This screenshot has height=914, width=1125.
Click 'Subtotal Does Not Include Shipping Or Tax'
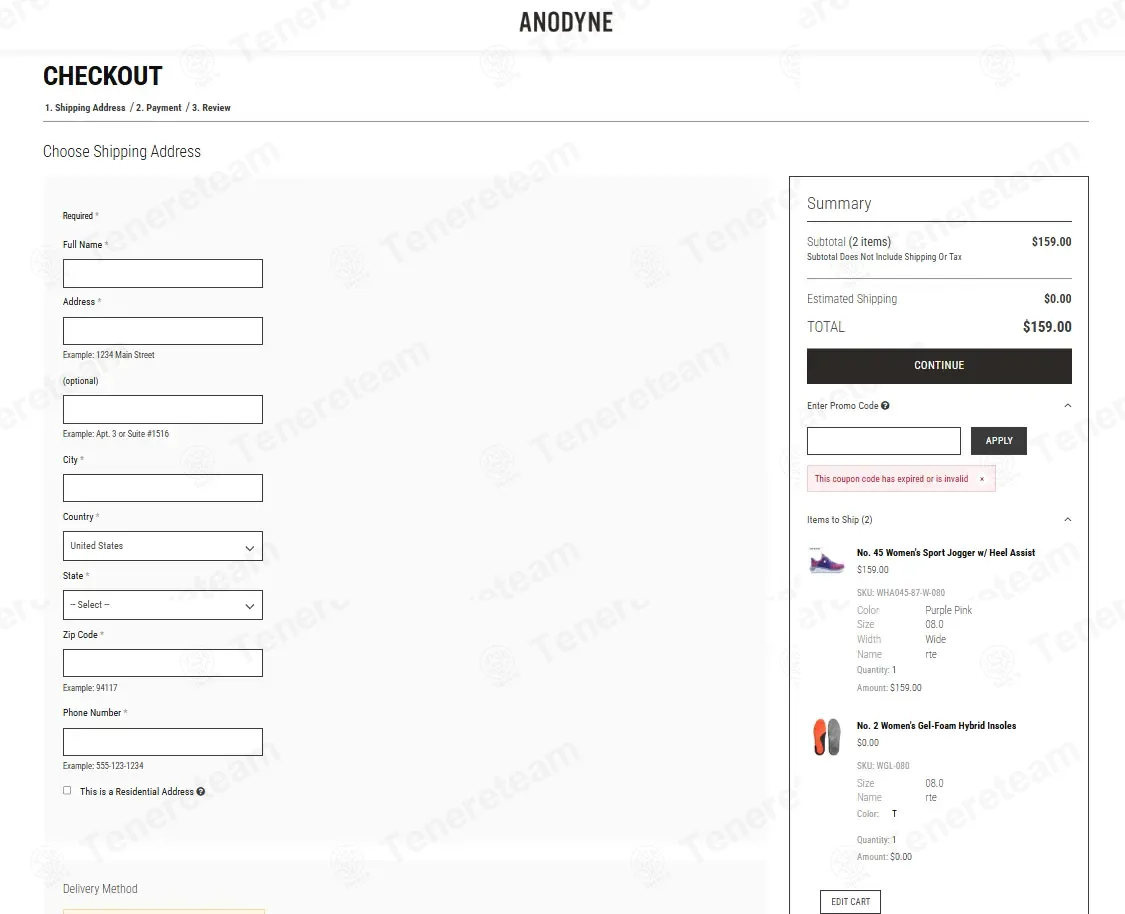coord(884,257)
